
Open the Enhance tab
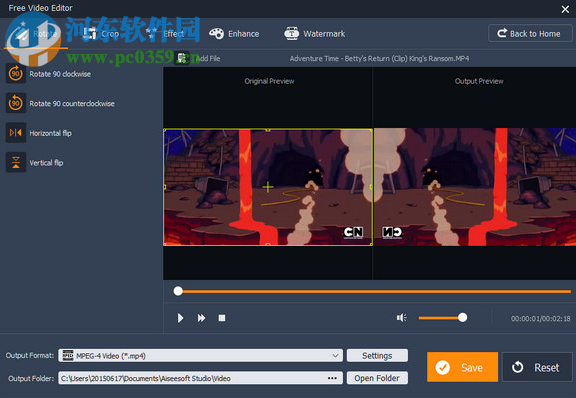pos(234,34)
